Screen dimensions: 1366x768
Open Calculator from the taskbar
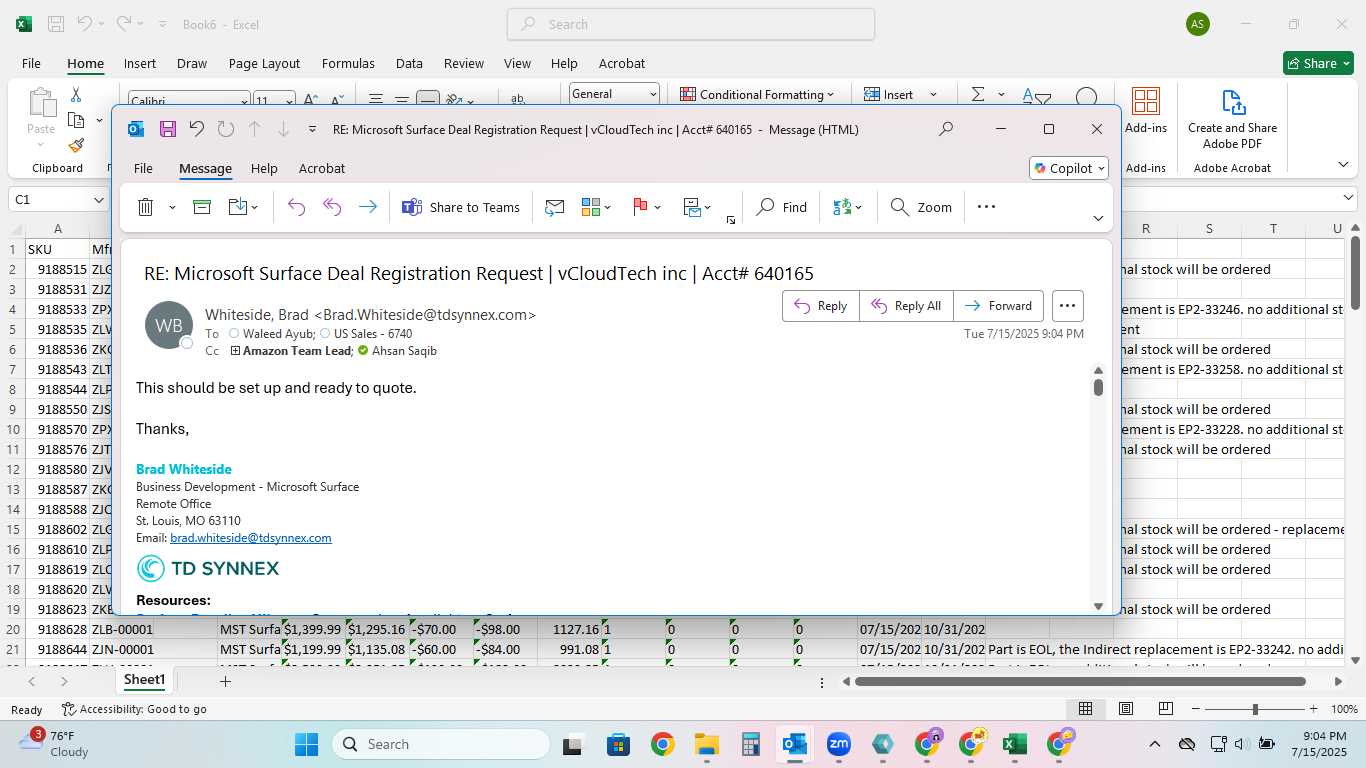tap(751, 744)
